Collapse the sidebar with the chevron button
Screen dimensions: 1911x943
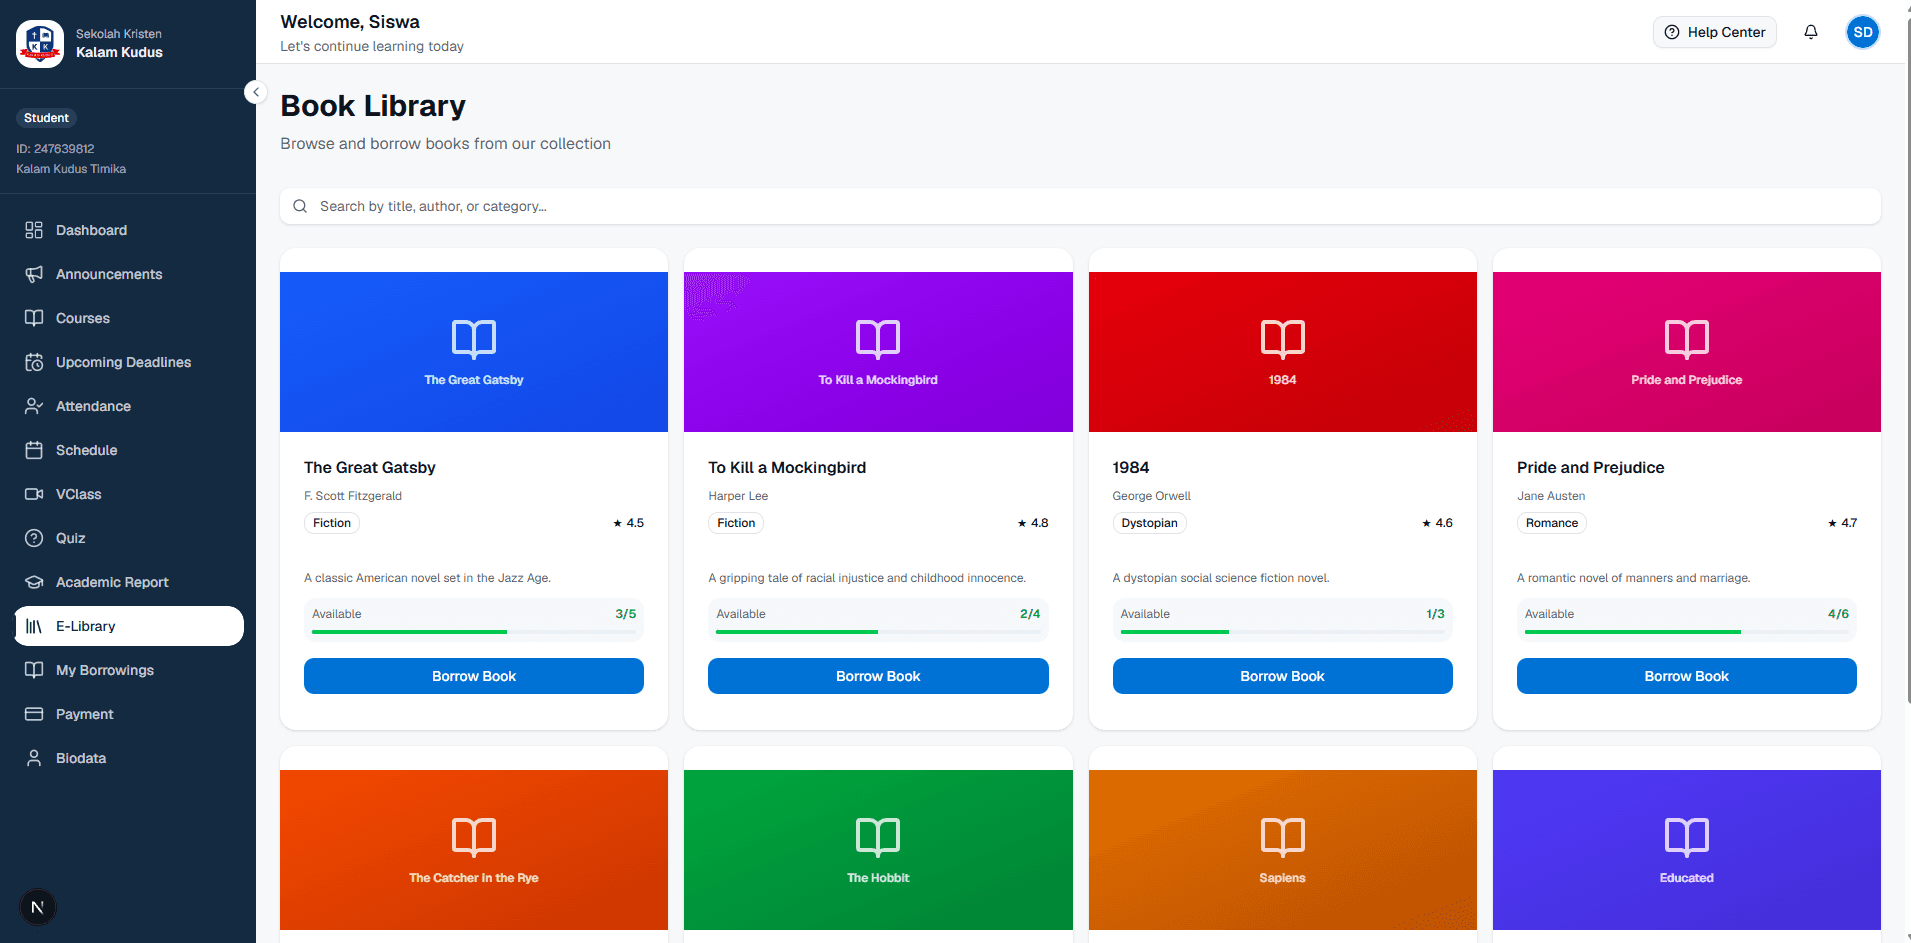pyautogui.click(x=256, y=92)
